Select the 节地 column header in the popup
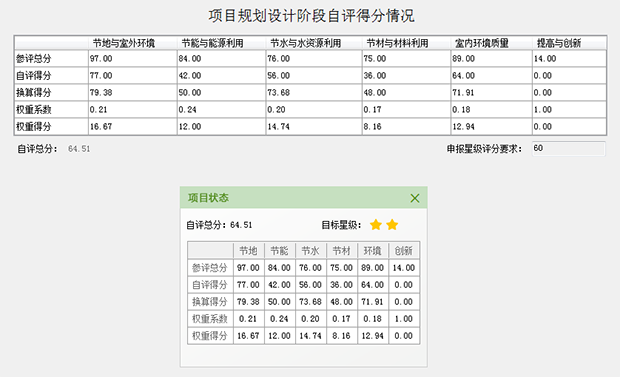 [x=249, y=250]
